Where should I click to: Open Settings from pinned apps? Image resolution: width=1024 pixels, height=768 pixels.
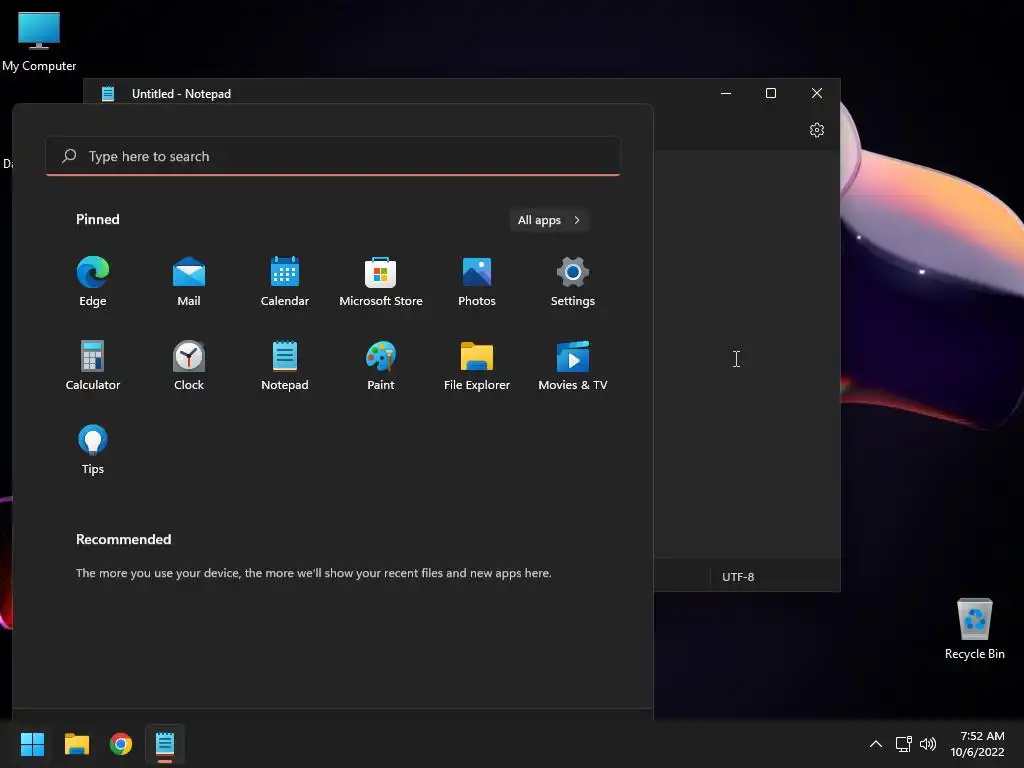click(573, 281)
